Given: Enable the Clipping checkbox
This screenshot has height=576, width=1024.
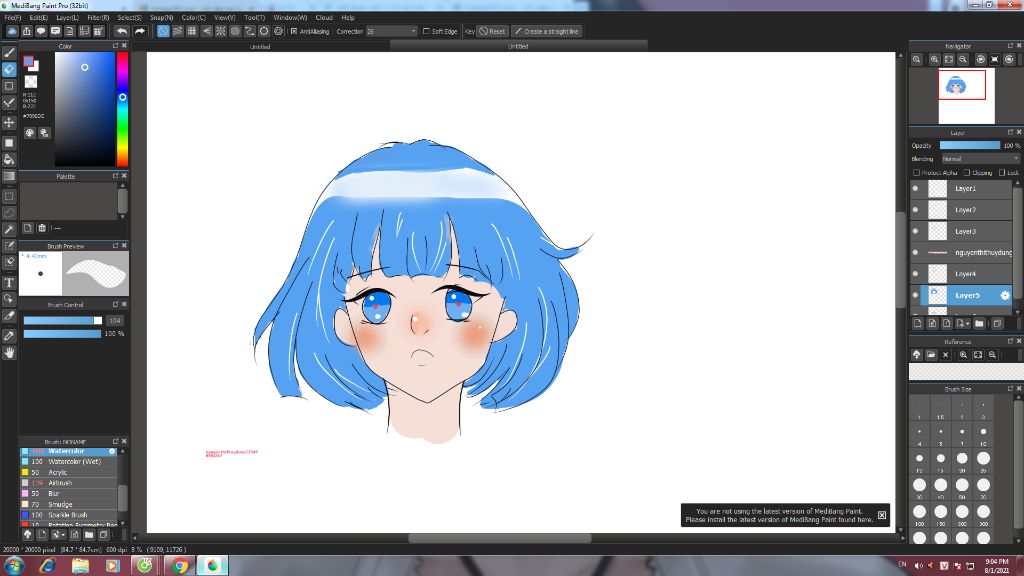Looking at the screenshot, I should pos(967,172).
